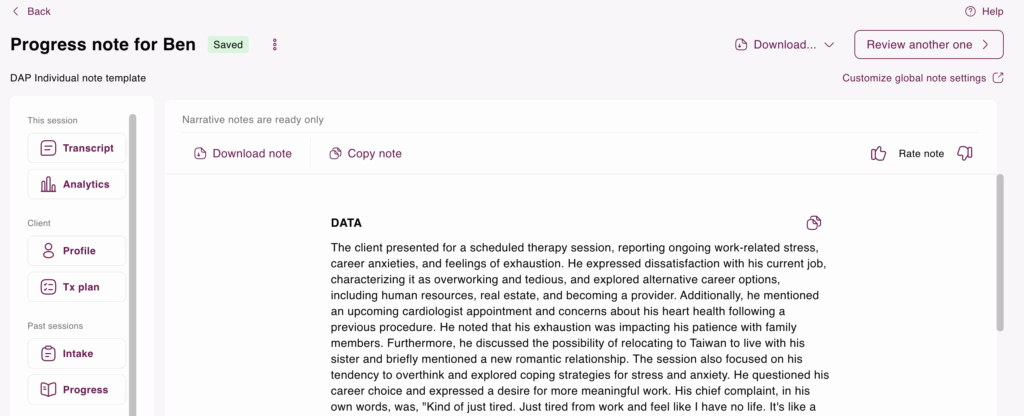Open the session Transcript
Screen dimensions: 1024x416
[77, 148]
